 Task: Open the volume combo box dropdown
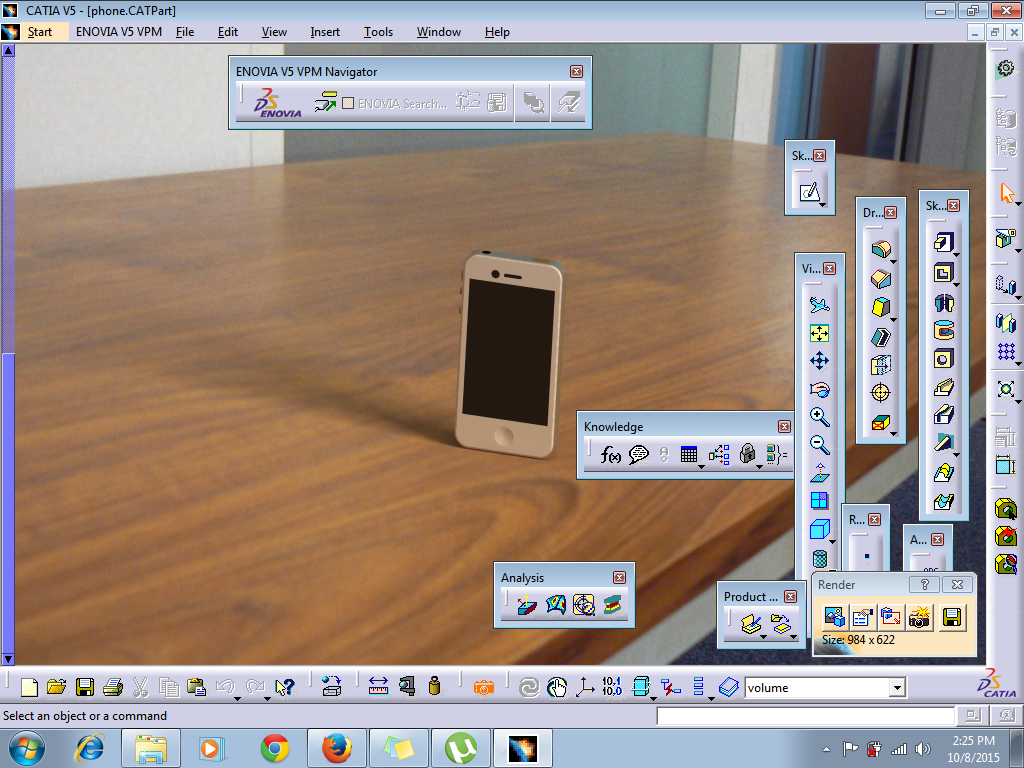pyautogui.click(x=897, y=688)
